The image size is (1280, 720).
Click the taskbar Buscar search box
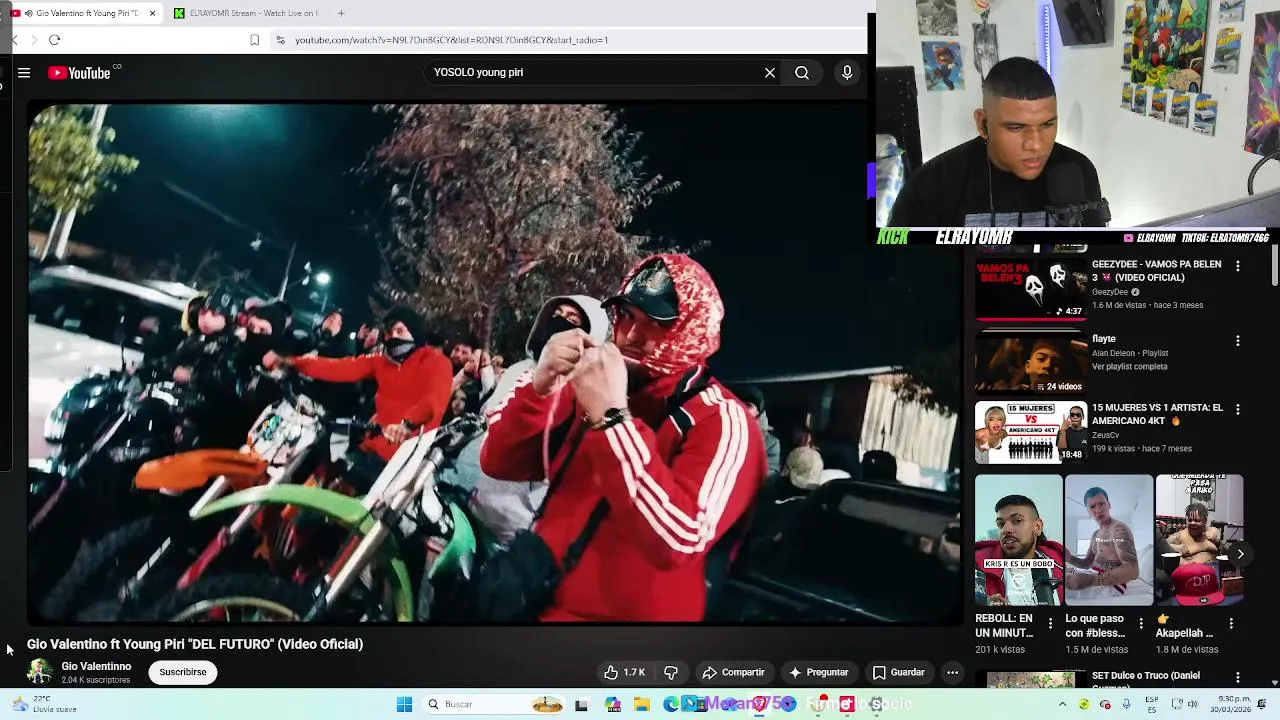[495, 705]
